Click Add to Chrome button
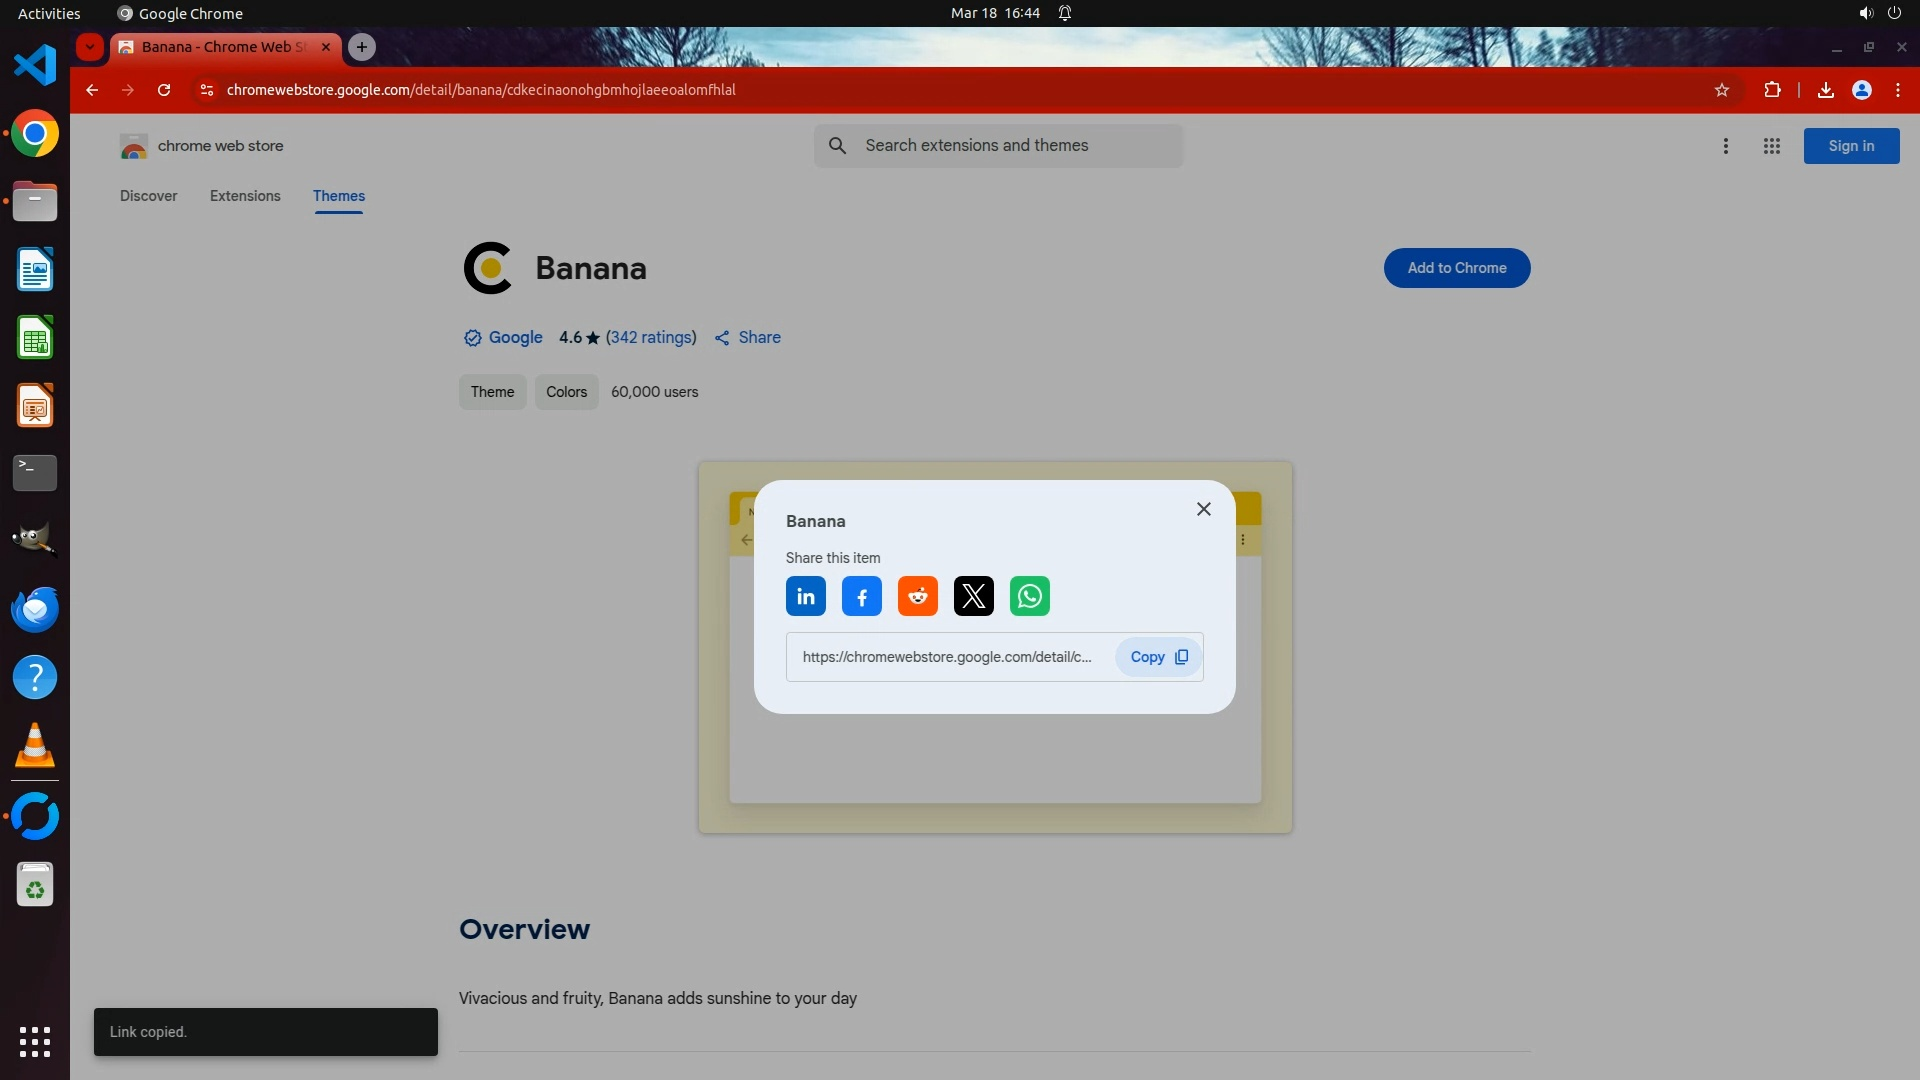The width and height of the screenshot is (1920, 1080). (1456, 268)
